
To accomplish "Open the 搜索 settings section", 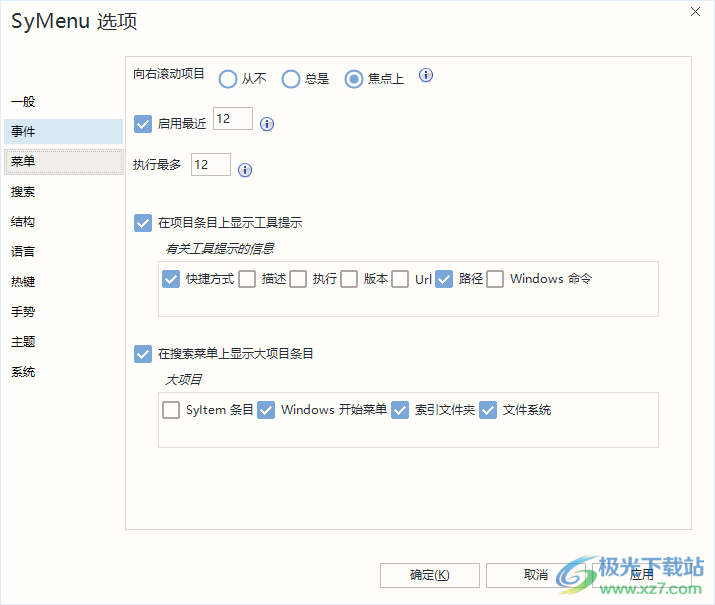I will tap(63, 191).
